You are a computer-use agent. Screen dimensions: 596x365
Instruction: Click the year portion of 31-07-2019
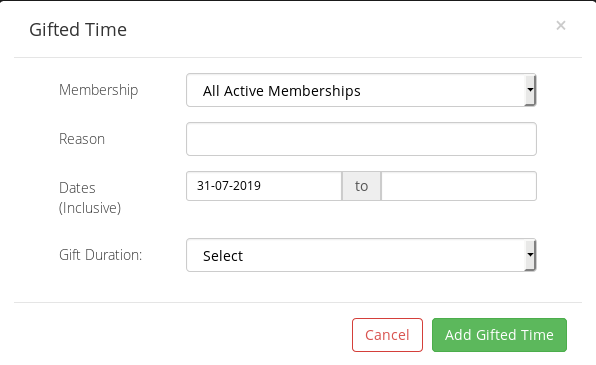click(247, 186)
